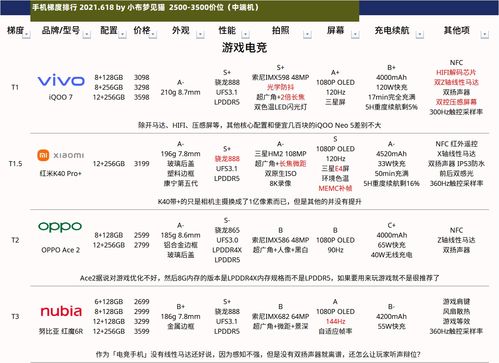Image resolution: width=499 pixels, height=363 pixels.
Task: Select the iQOO 7 model name cell
Action: click(61, 97)
